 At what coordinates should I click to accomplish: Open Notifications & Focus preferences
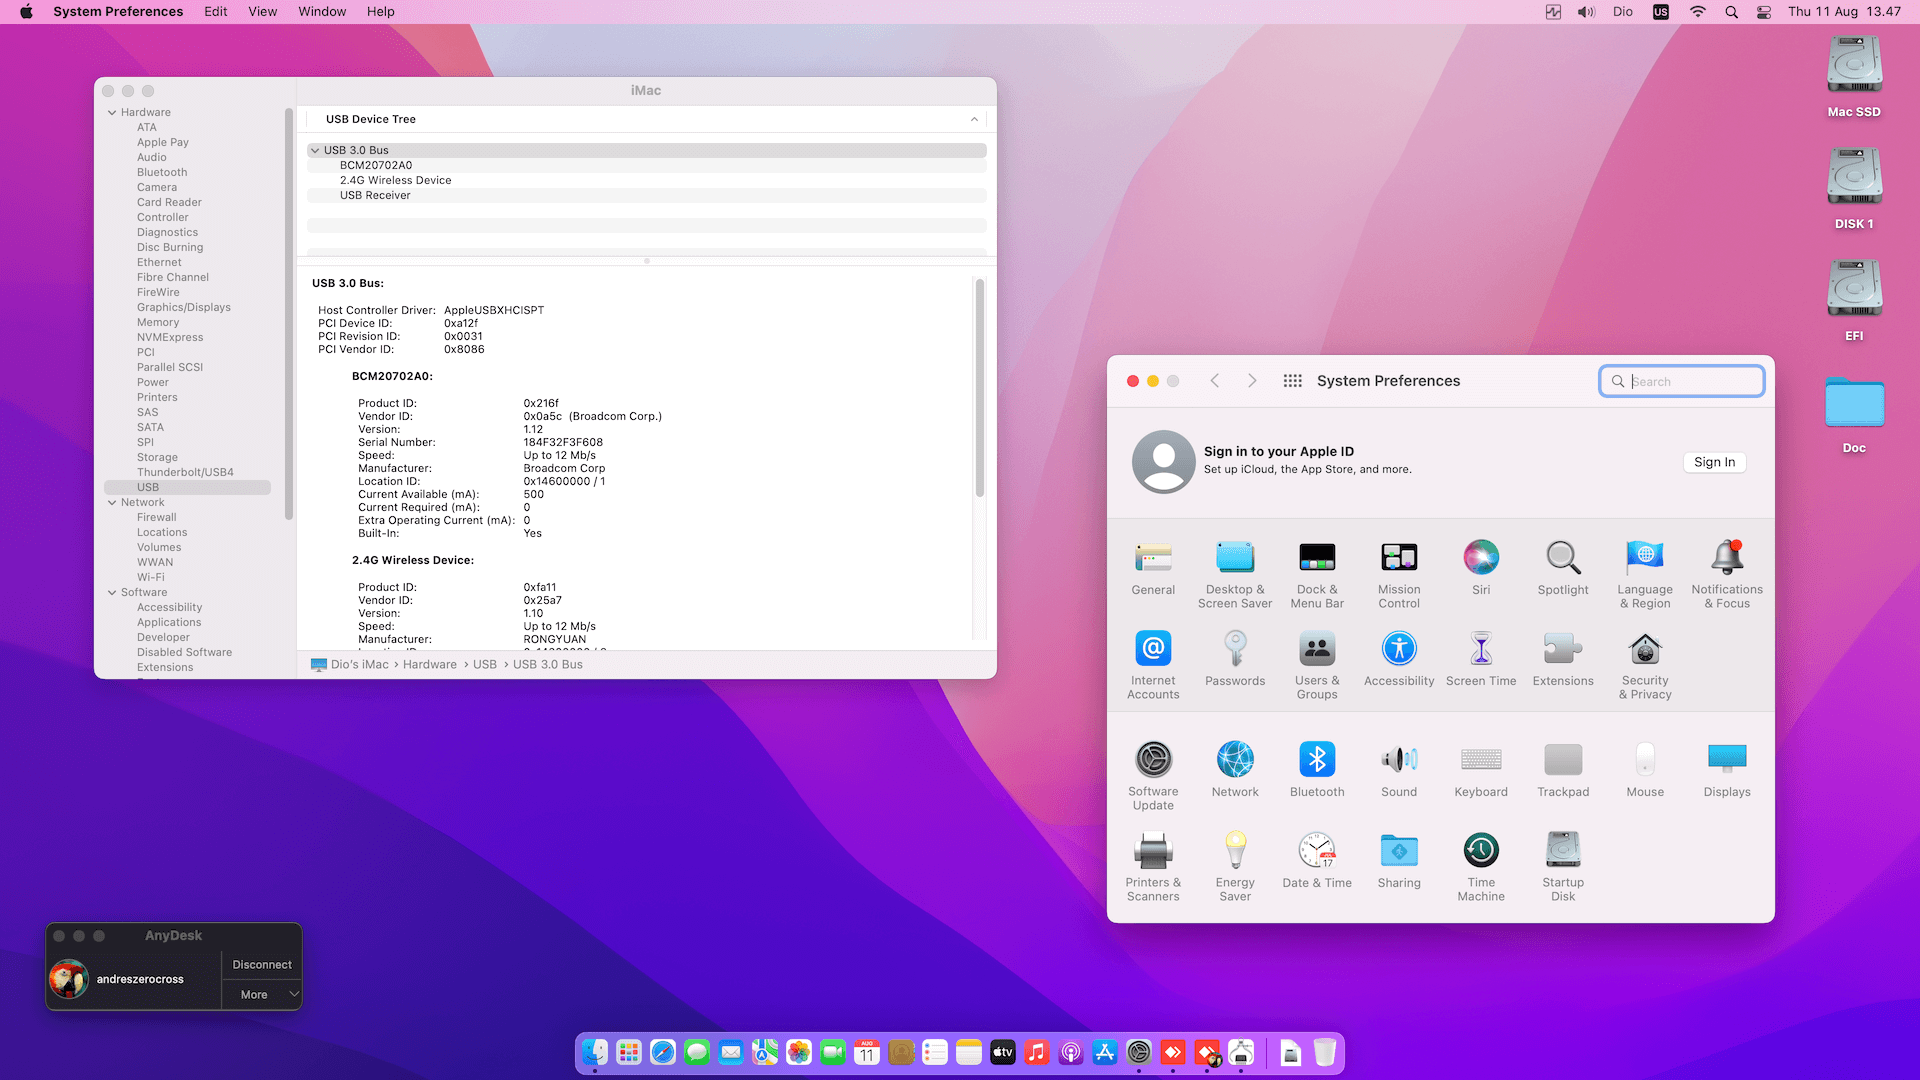(x=1727, y=574)
